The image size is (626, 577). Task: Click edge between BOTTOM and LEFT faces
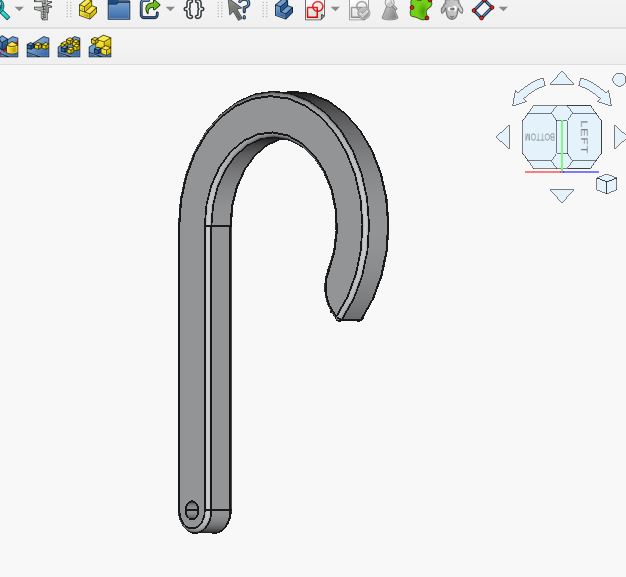[562, 137]
